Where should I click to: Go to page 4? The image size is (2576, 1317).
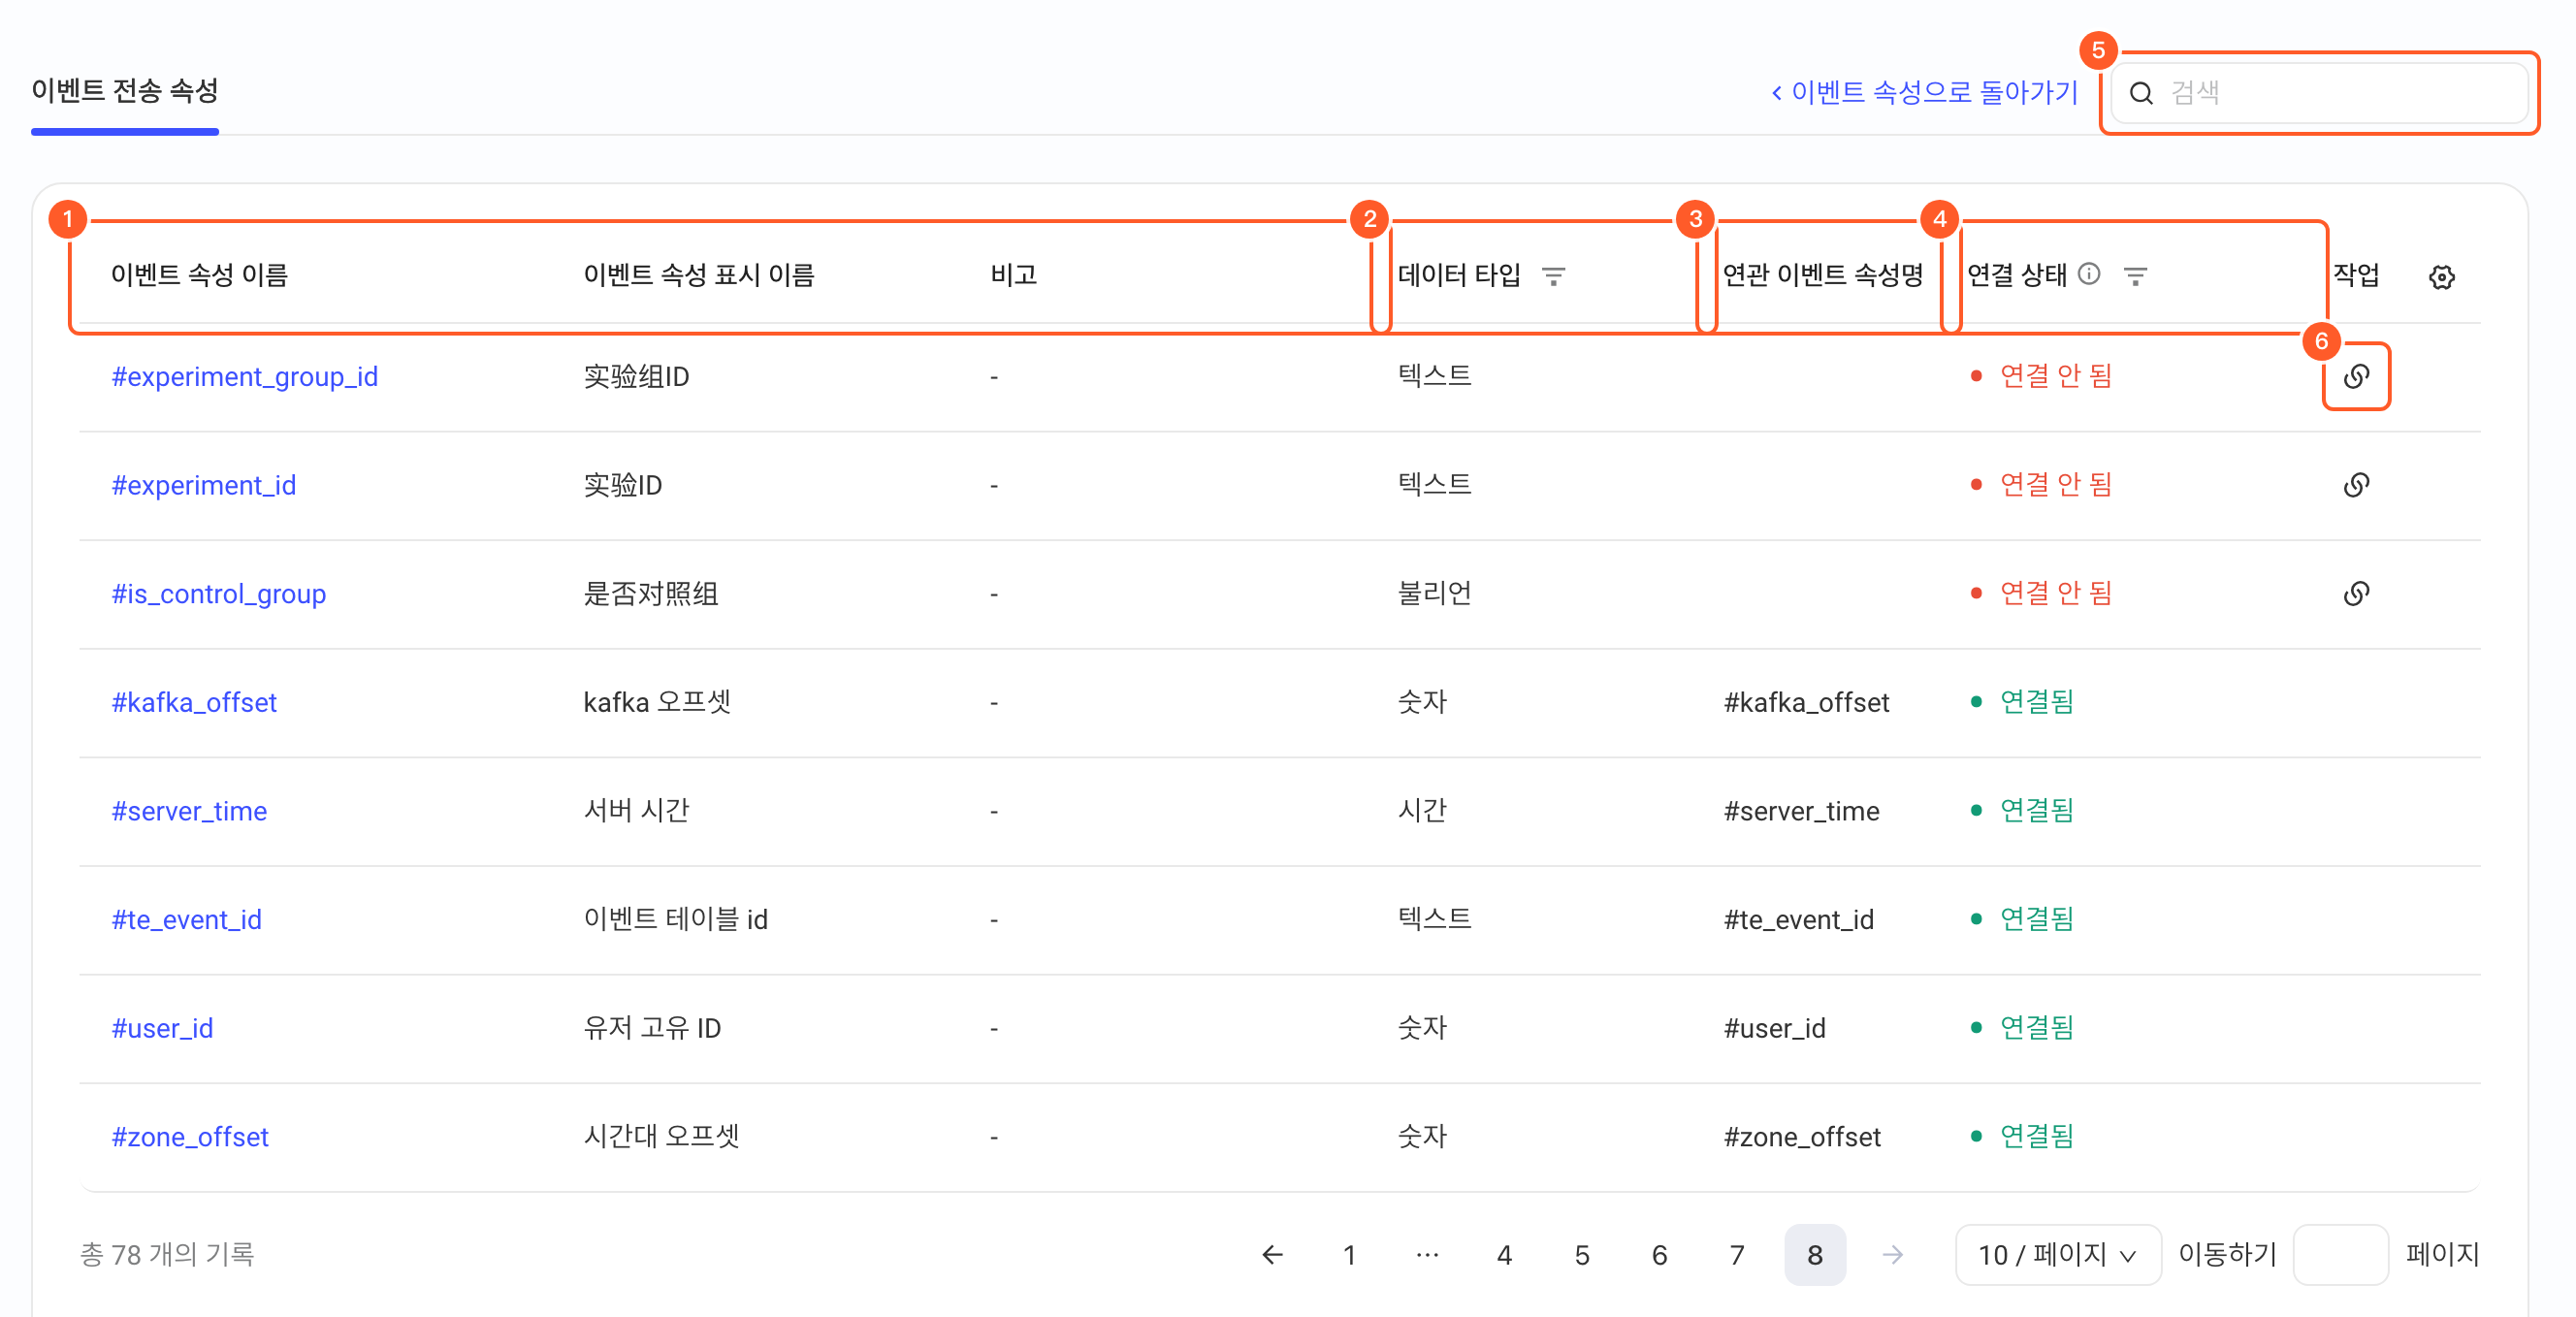[1504, 1254]
